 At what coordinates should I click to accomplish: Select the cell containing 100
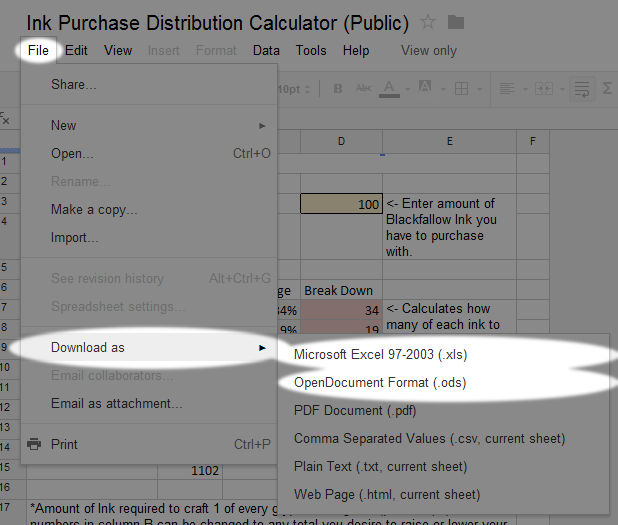[x=341, y=204]
